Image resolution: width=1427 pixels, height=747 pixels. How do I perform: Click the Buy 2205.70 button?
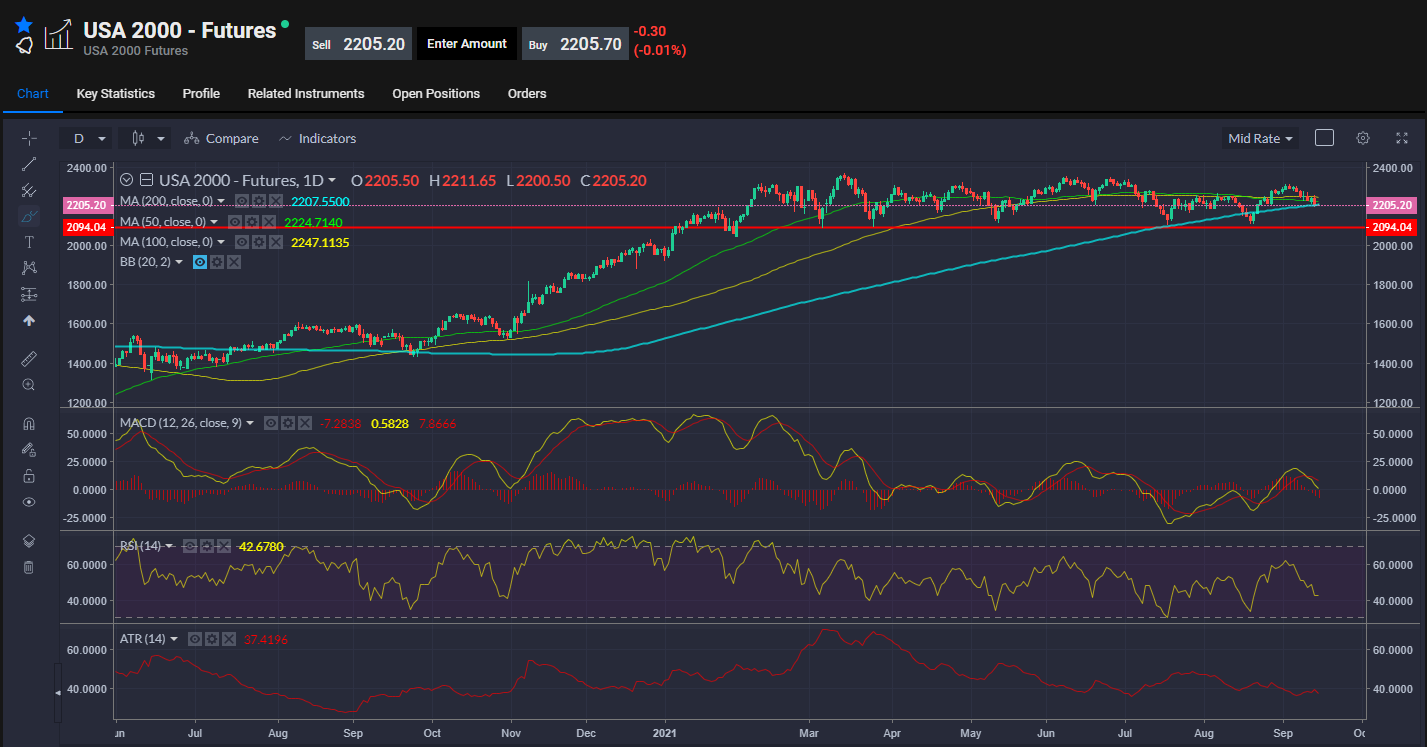[x=574, y=44]
